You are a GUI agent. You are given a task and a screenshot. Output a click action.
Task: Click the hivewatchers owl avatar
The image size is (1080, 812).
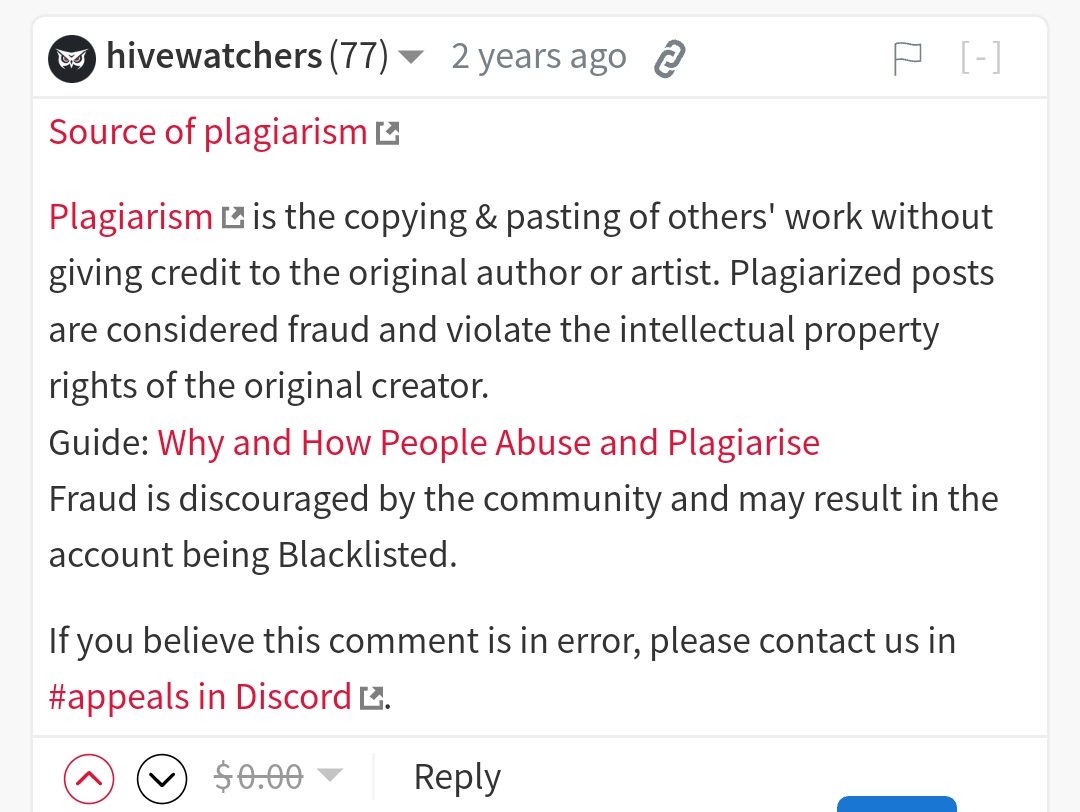[x=72, y=58]
